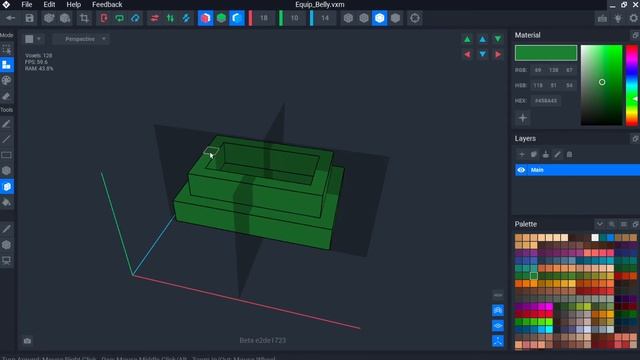Click the app logo in title bar
This screenshot has height=360, width=640.
6,4
